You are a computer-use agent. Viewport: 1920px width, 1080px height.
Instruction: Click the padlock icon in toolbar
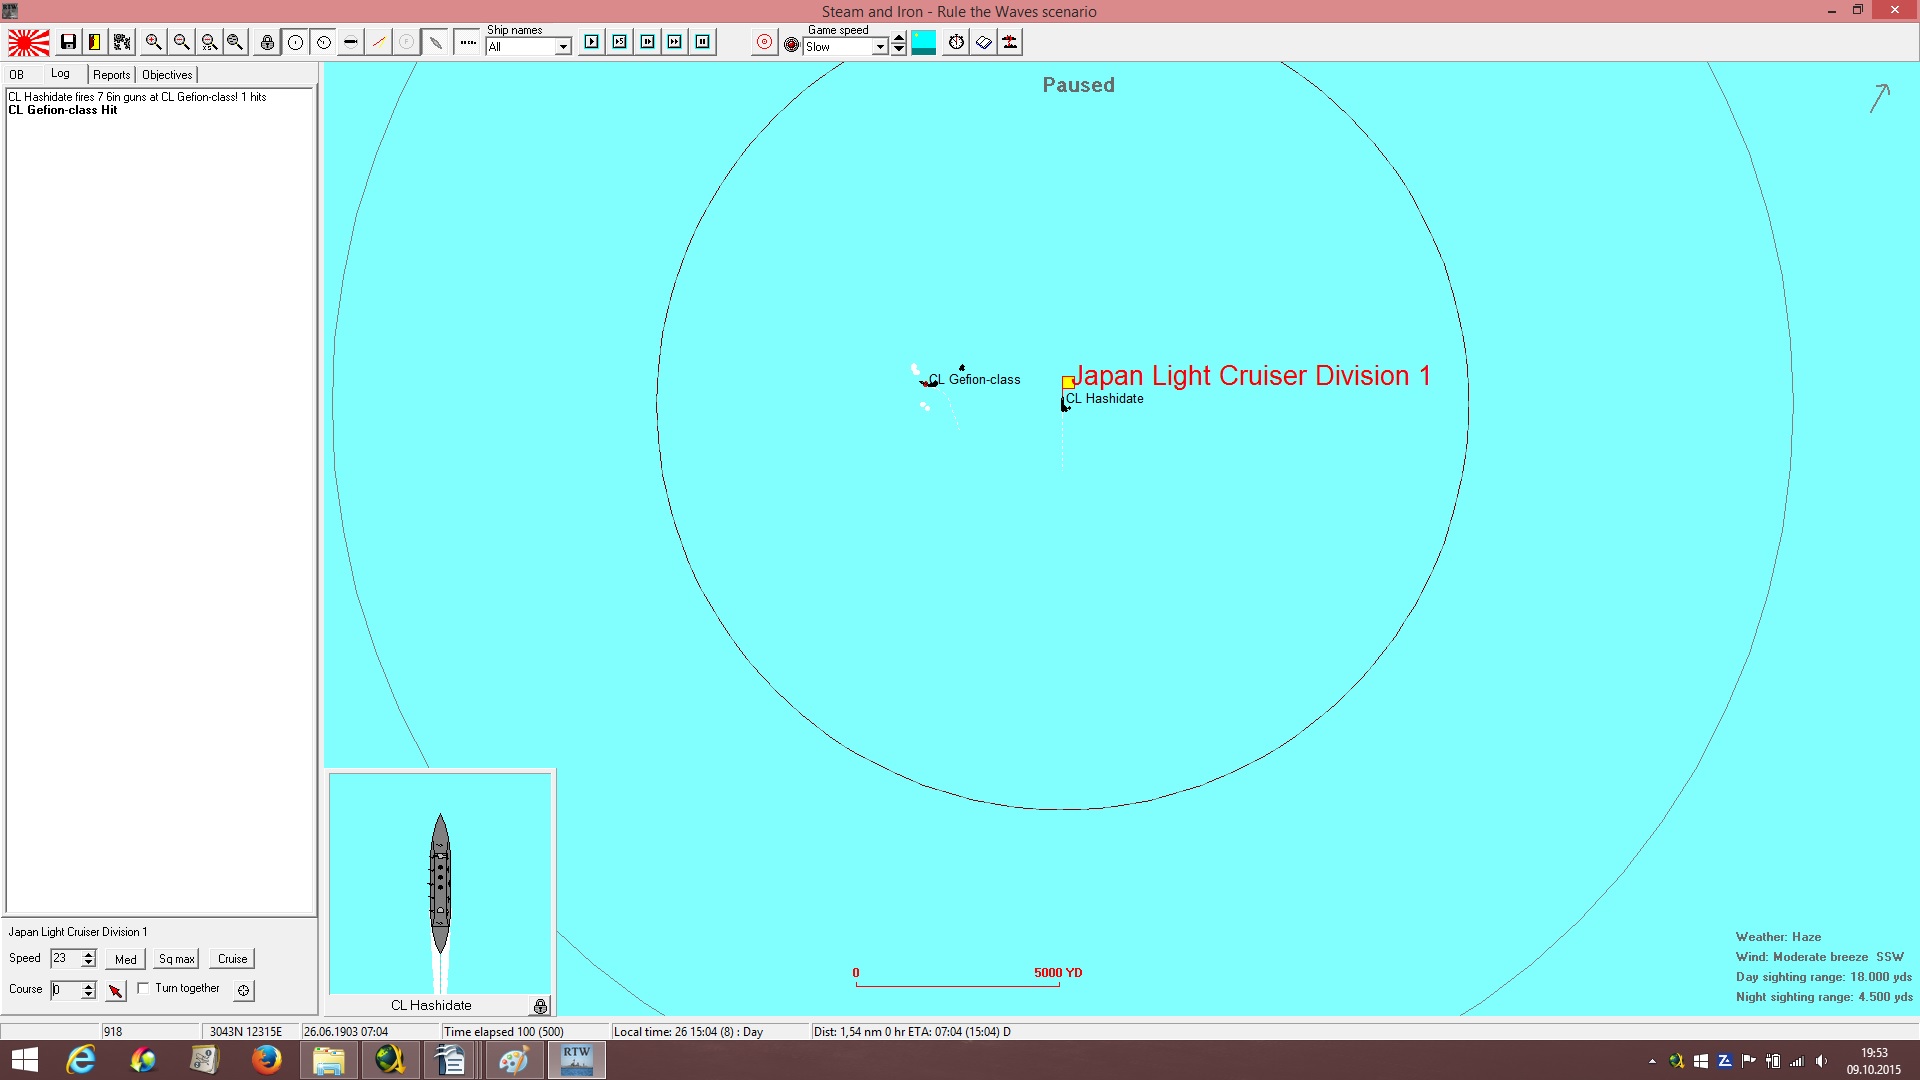point(267,42)
